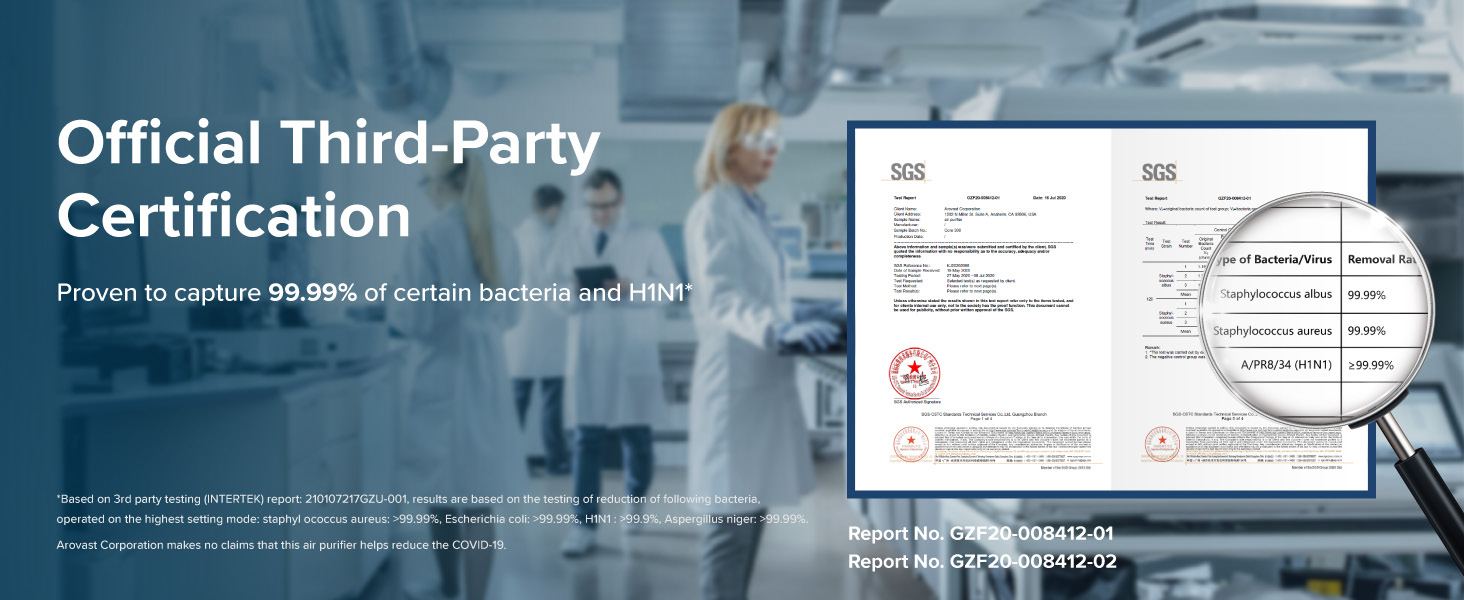
Task: Click the SGS logo on left report page
Action: pos(908,172)
